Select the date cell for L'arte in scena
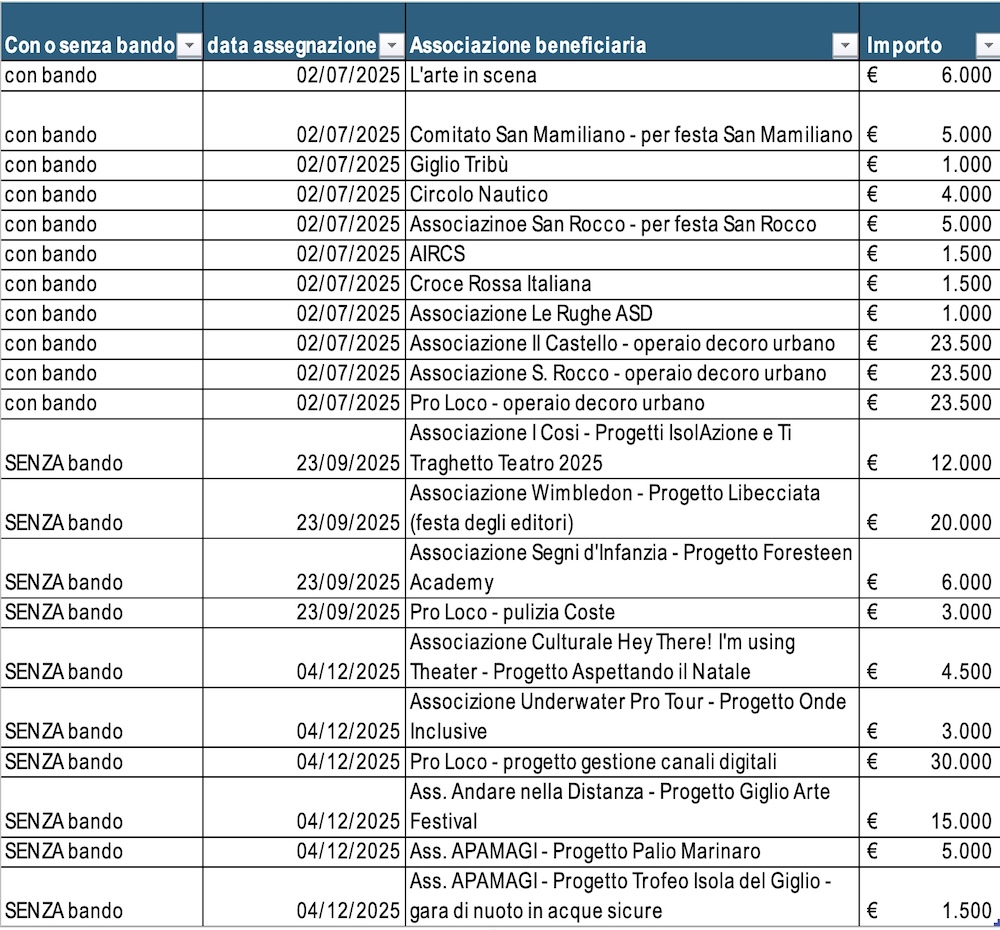The image size is (1000, 930). point(348,75)
